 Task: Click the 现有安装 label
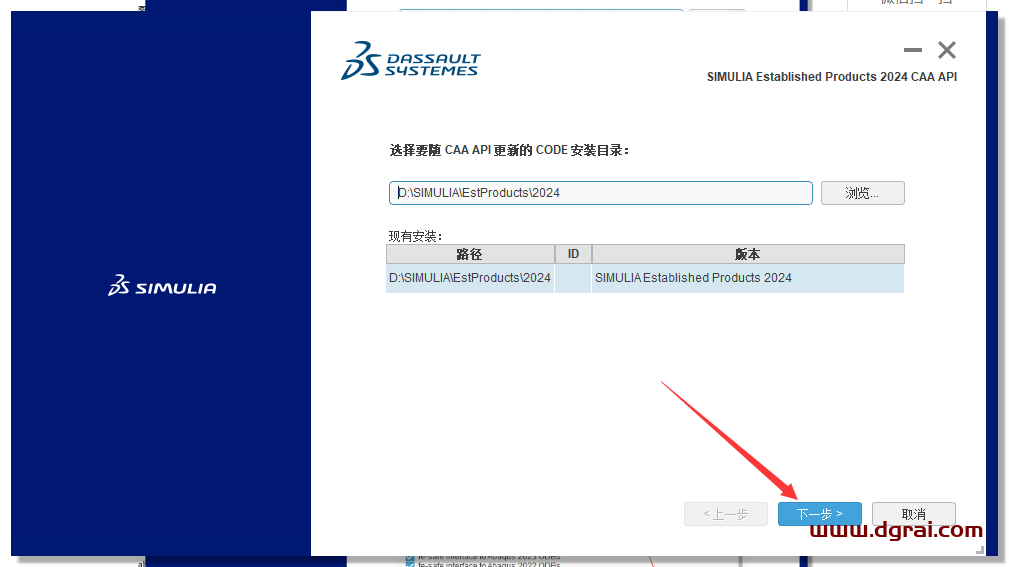(415, 236)
